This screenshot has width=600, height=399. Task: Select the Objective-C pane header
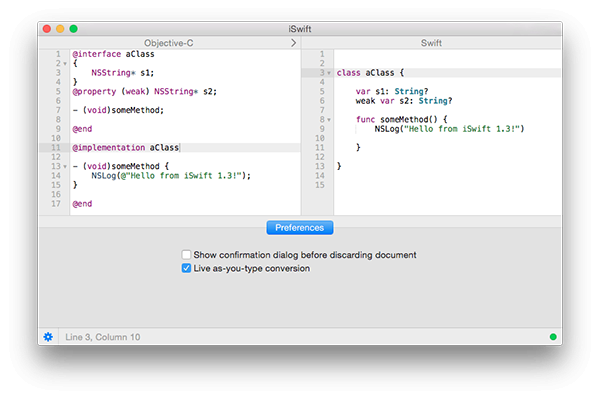click(168, 43)
